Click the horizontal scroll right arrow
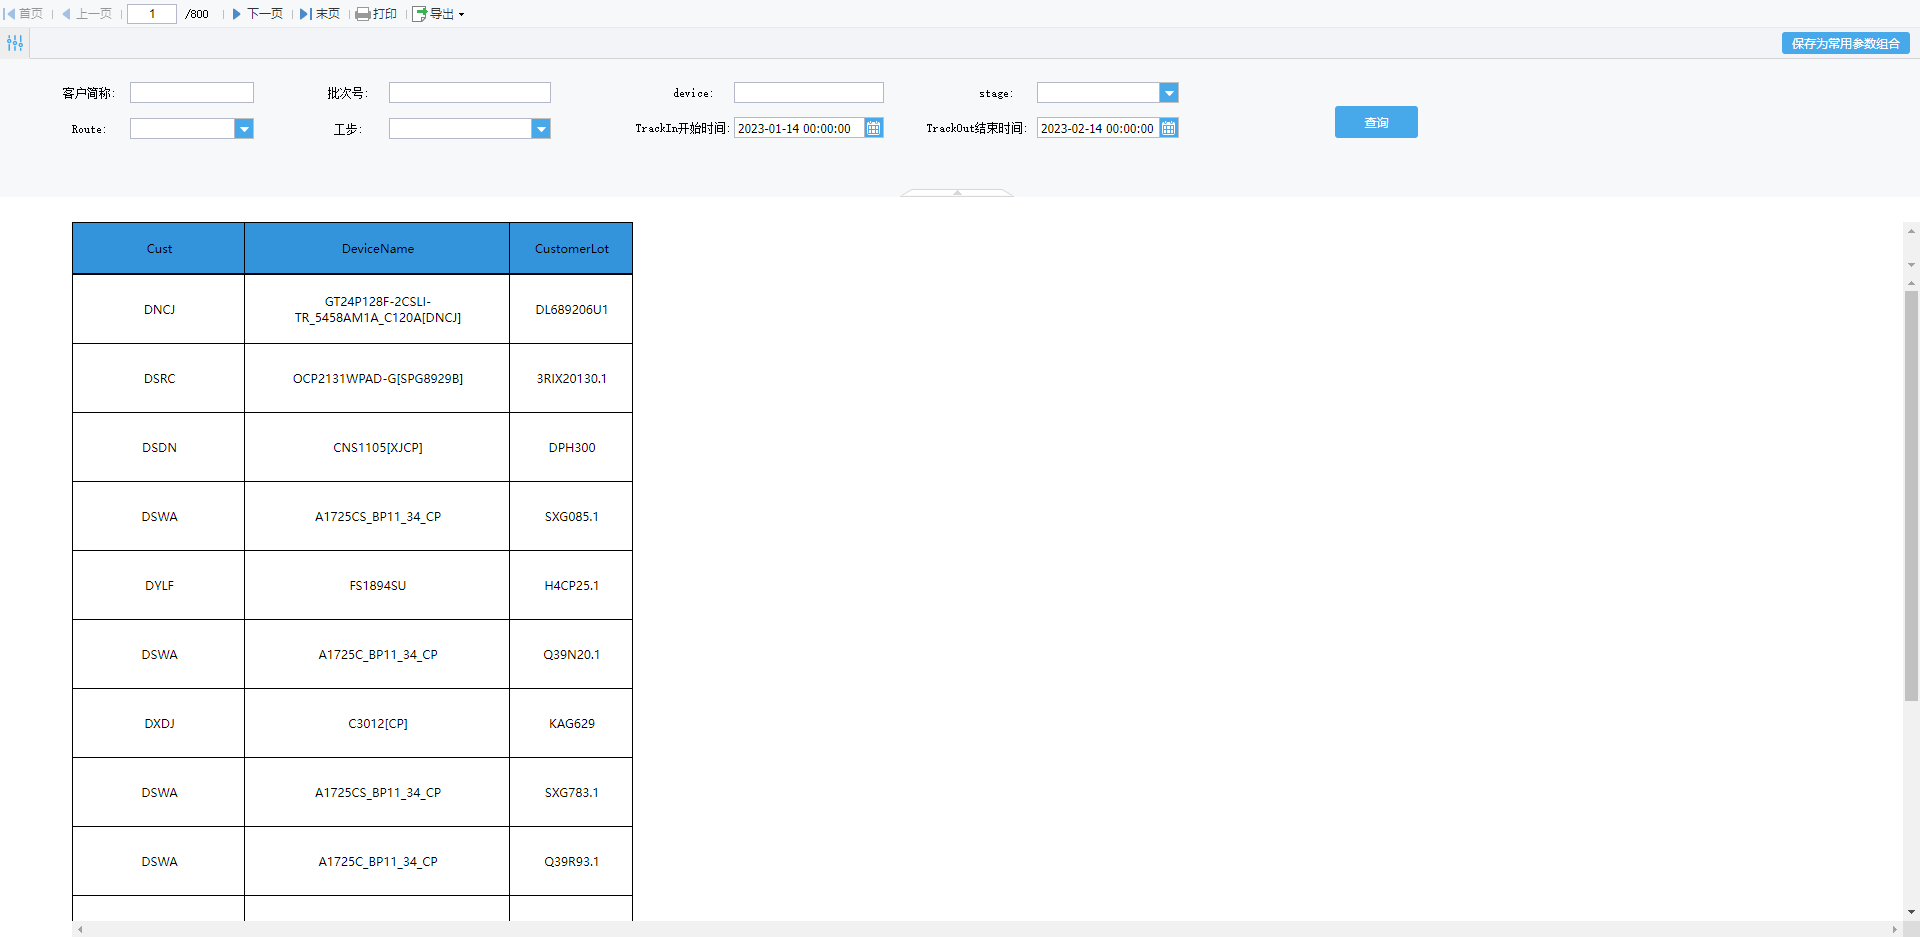The image size is (1920, 937). [1894, 929]
